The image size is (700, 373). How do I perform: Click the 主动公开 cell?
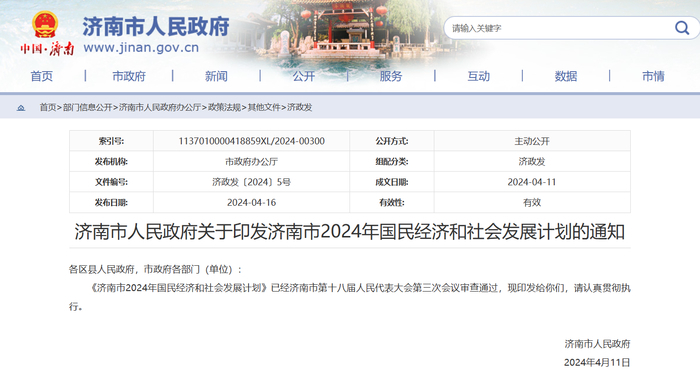(x=532, y=141)
